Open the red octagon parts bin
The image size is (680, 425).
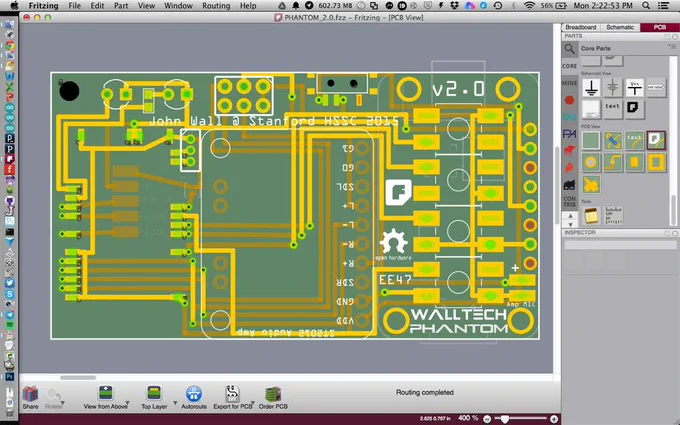point(569,100)
